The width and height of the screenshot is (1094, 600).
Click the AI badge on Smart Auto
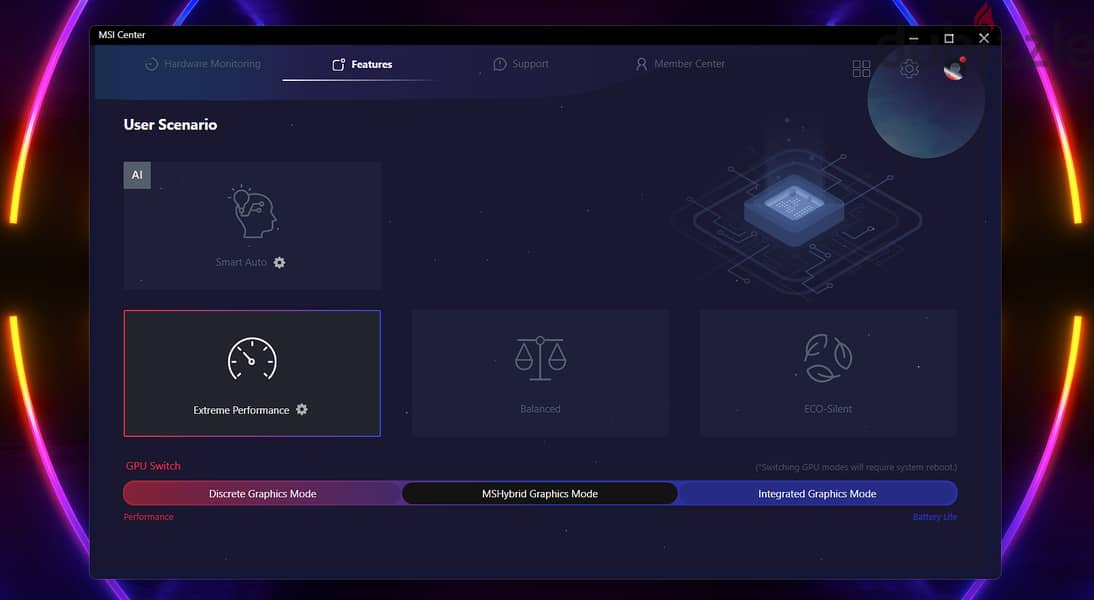[x=137, y=175]
